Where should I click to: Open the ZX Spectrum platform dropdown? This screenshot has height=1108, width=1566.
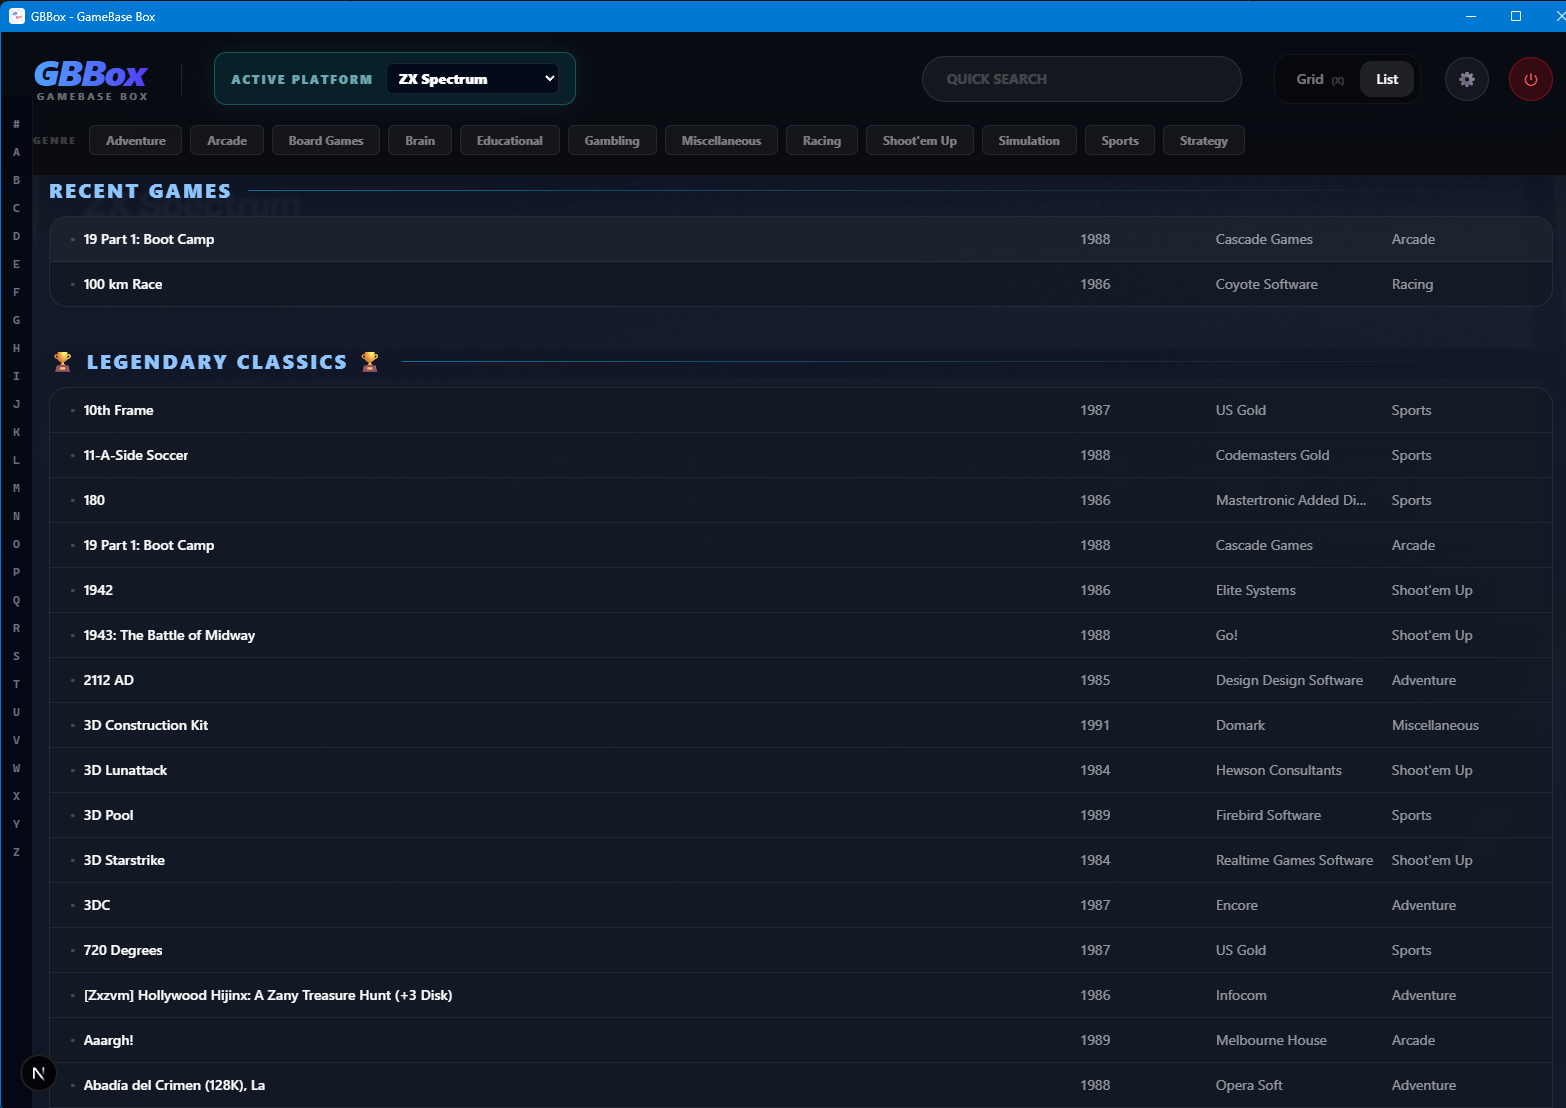(x=472, y=79)
